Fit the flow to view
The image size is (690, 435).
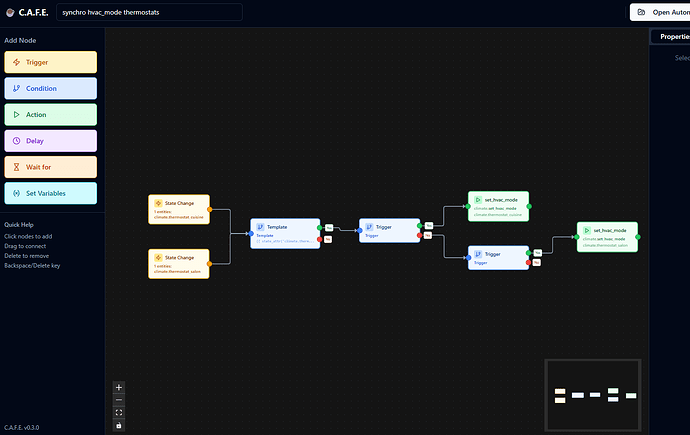coord(119,412)
